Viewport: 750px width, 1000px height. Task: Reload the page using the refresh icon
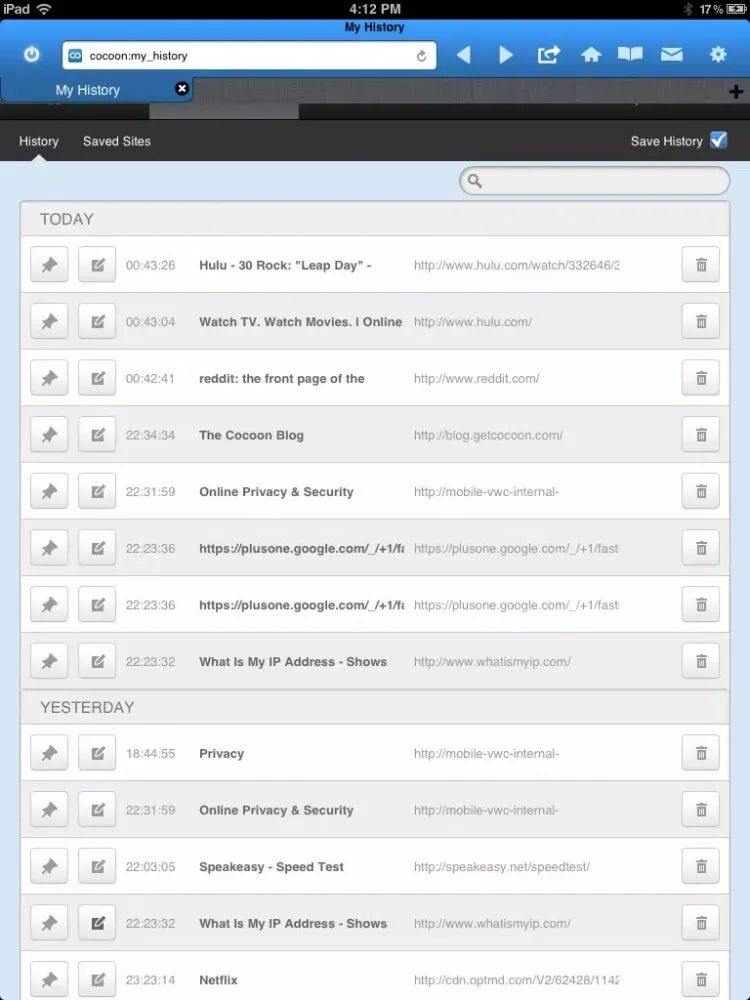point(422,56)
